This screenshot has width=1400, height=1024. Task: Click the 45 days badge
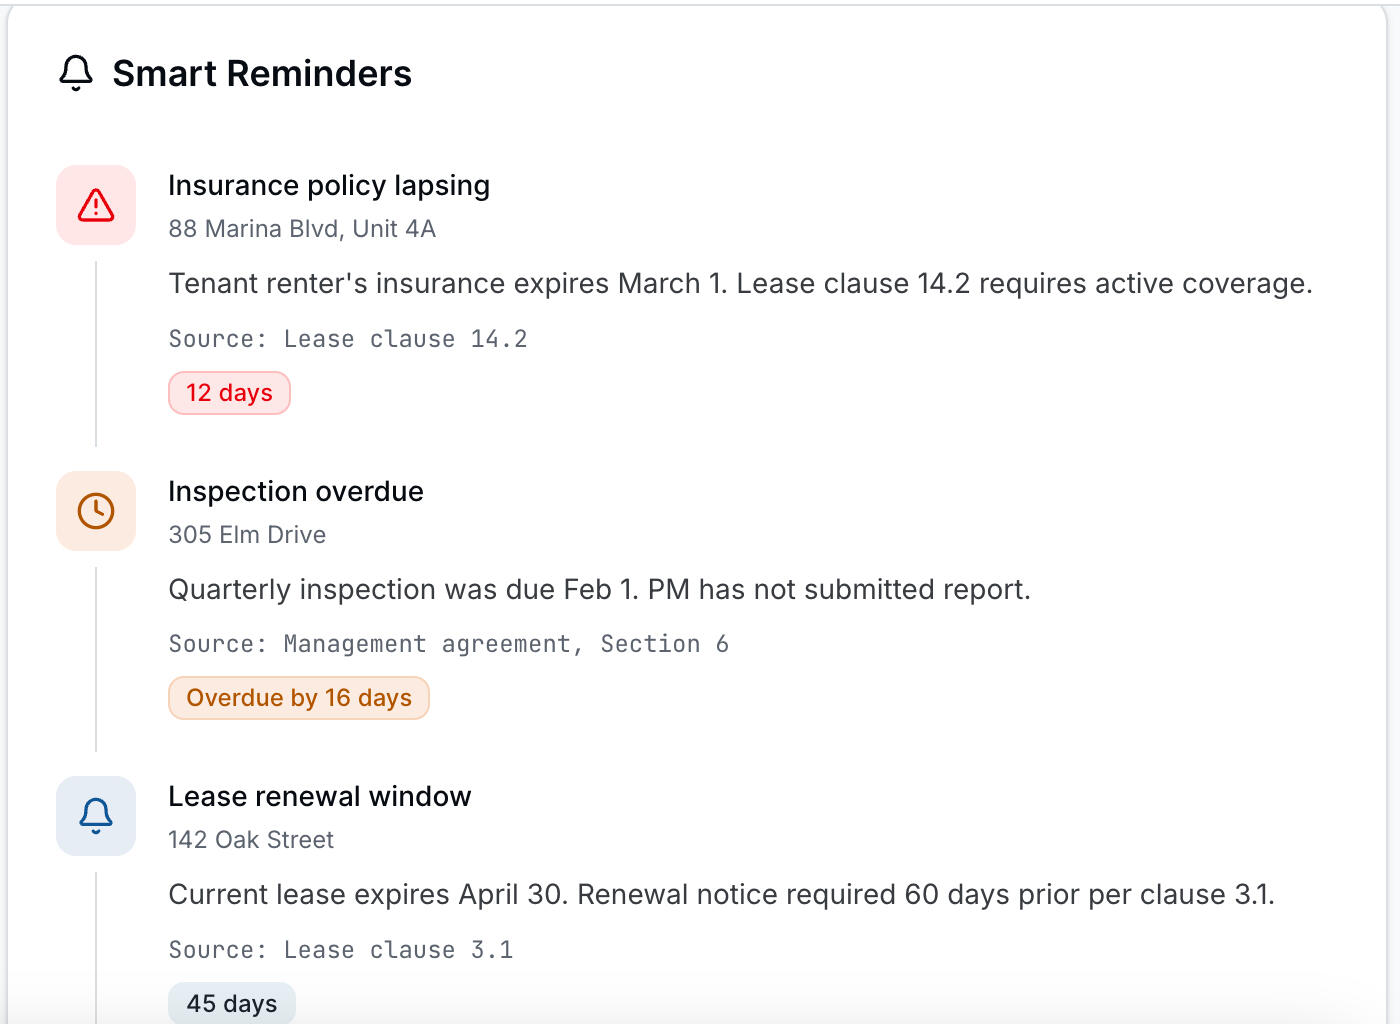(x=232, y=1003)
